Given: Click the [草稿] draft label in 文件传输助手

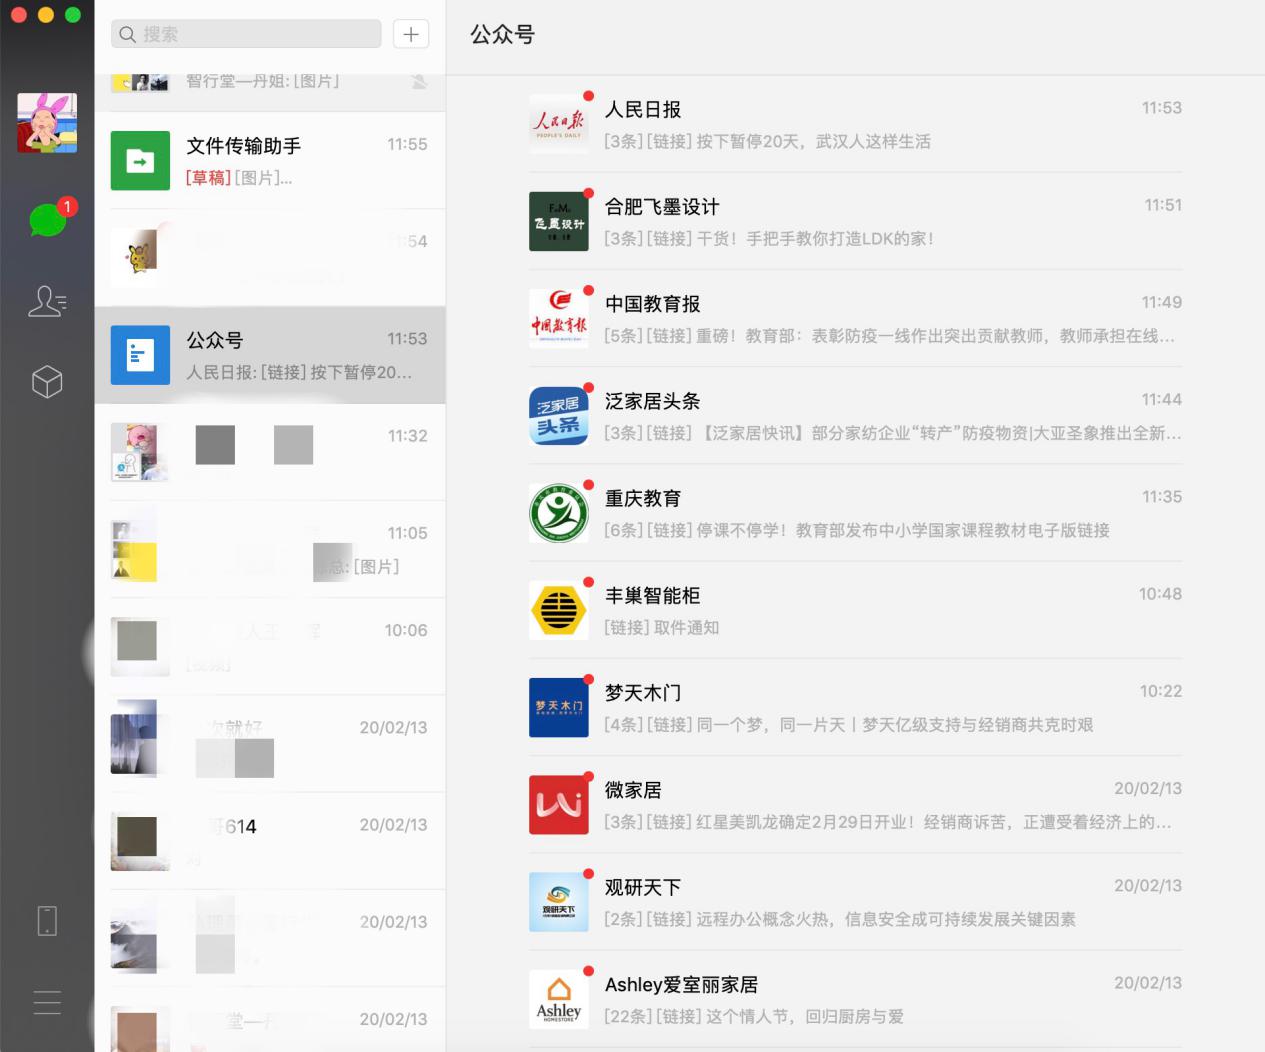Looking at the screenshot, I should [x=208, y=177].
